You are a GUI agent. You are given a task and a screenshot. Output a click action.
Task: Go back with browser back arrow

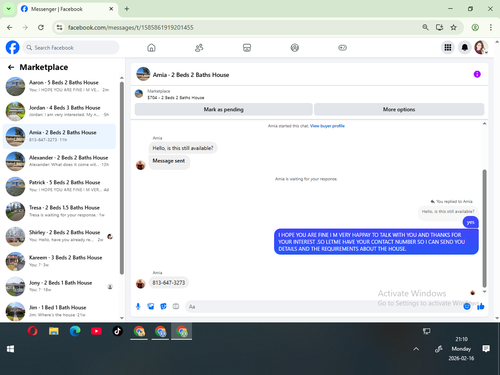click(10, 27)
